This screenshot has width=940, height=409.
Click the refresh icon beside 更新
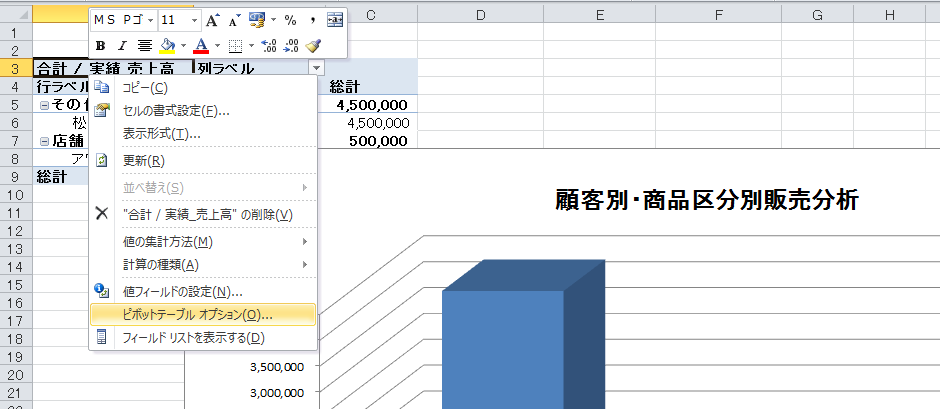coord(102,161)
